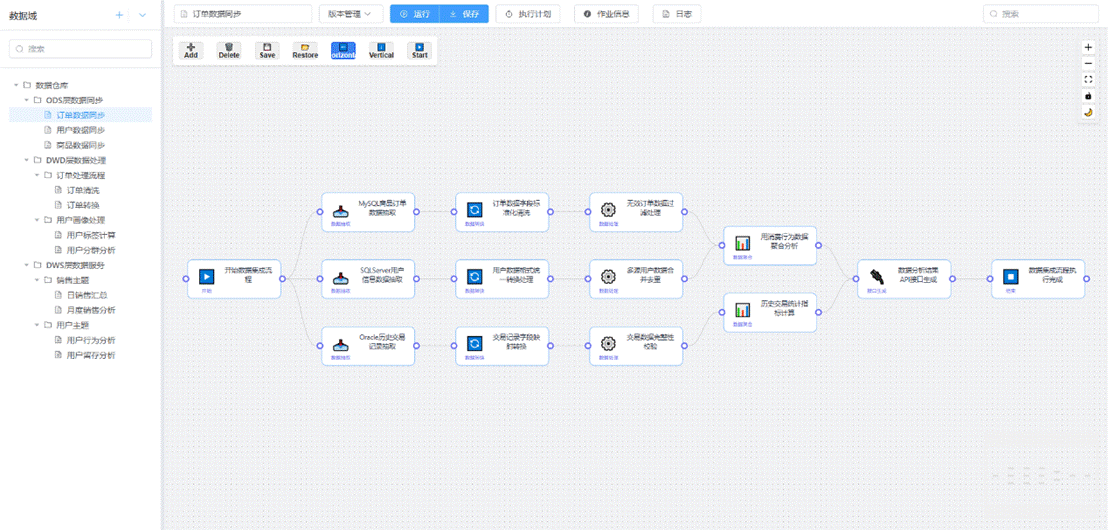Click the conversion icon in 用户数据格式 node
1108x530 pixels.
pyautogui.click(x=475, y=276)
